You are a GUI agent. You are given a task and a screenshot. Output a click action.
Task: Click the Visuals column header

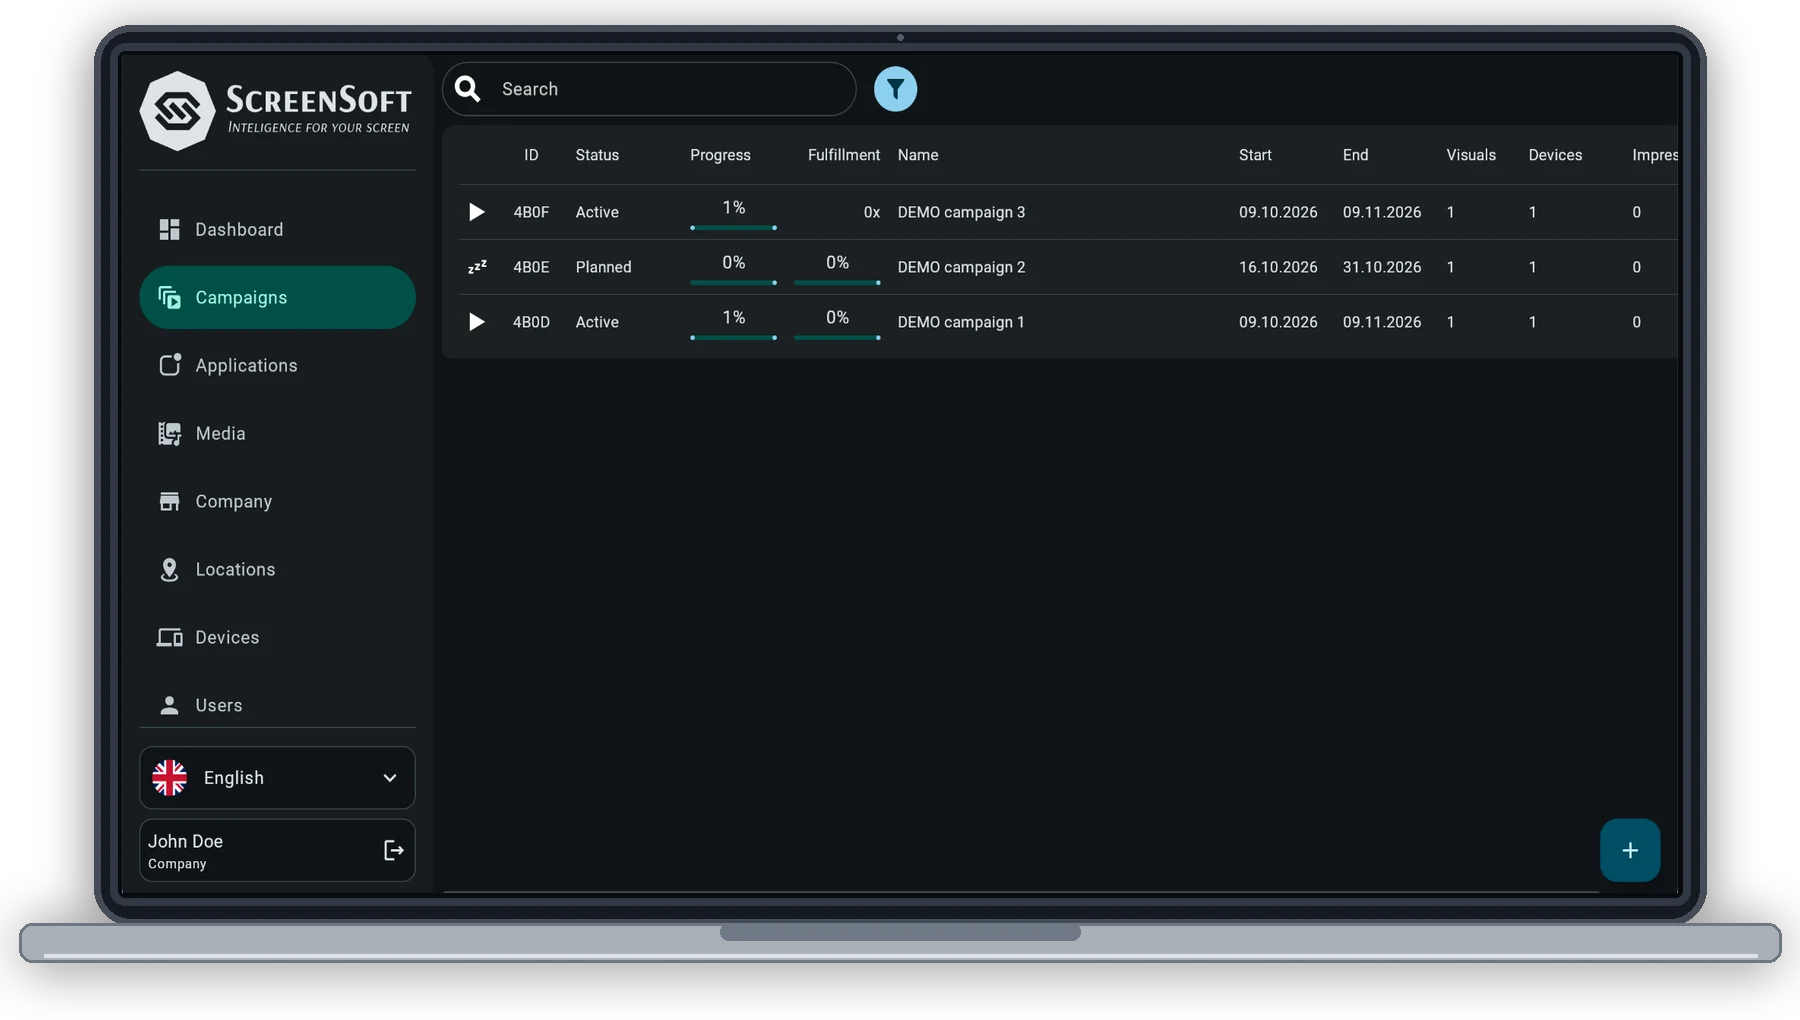click(x=1471, y=155)
